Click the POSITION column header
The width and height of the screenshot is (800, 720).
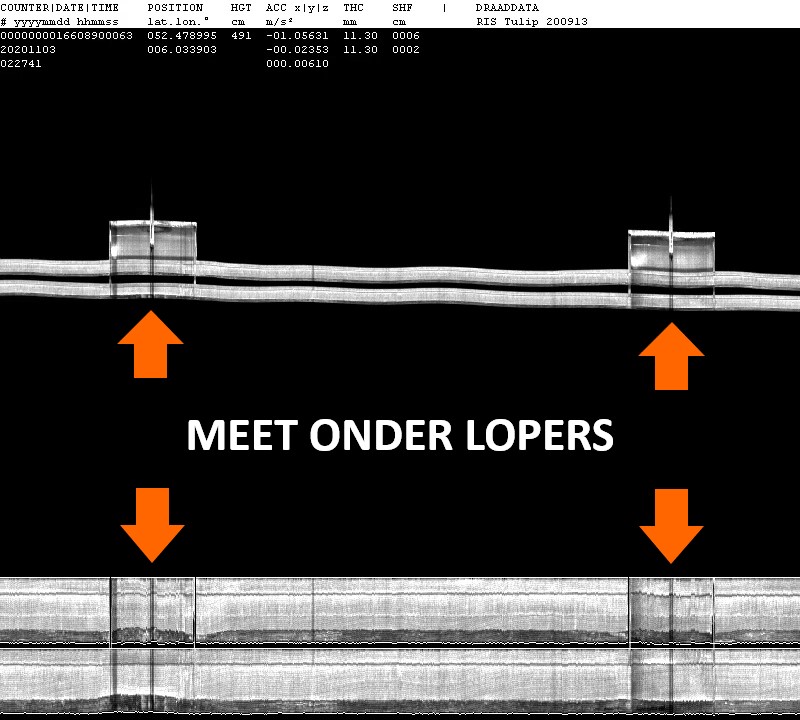175,7
